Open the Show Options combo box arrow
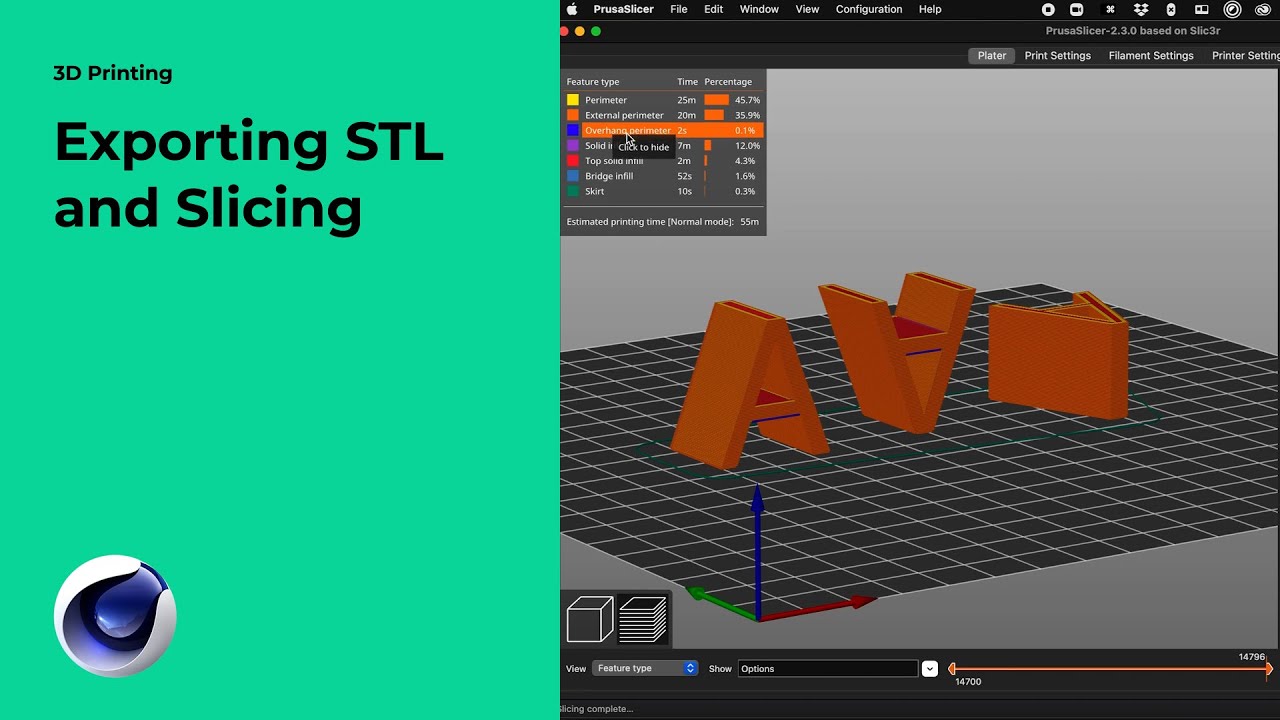The image size is (1280, 720). coord(930,668)
